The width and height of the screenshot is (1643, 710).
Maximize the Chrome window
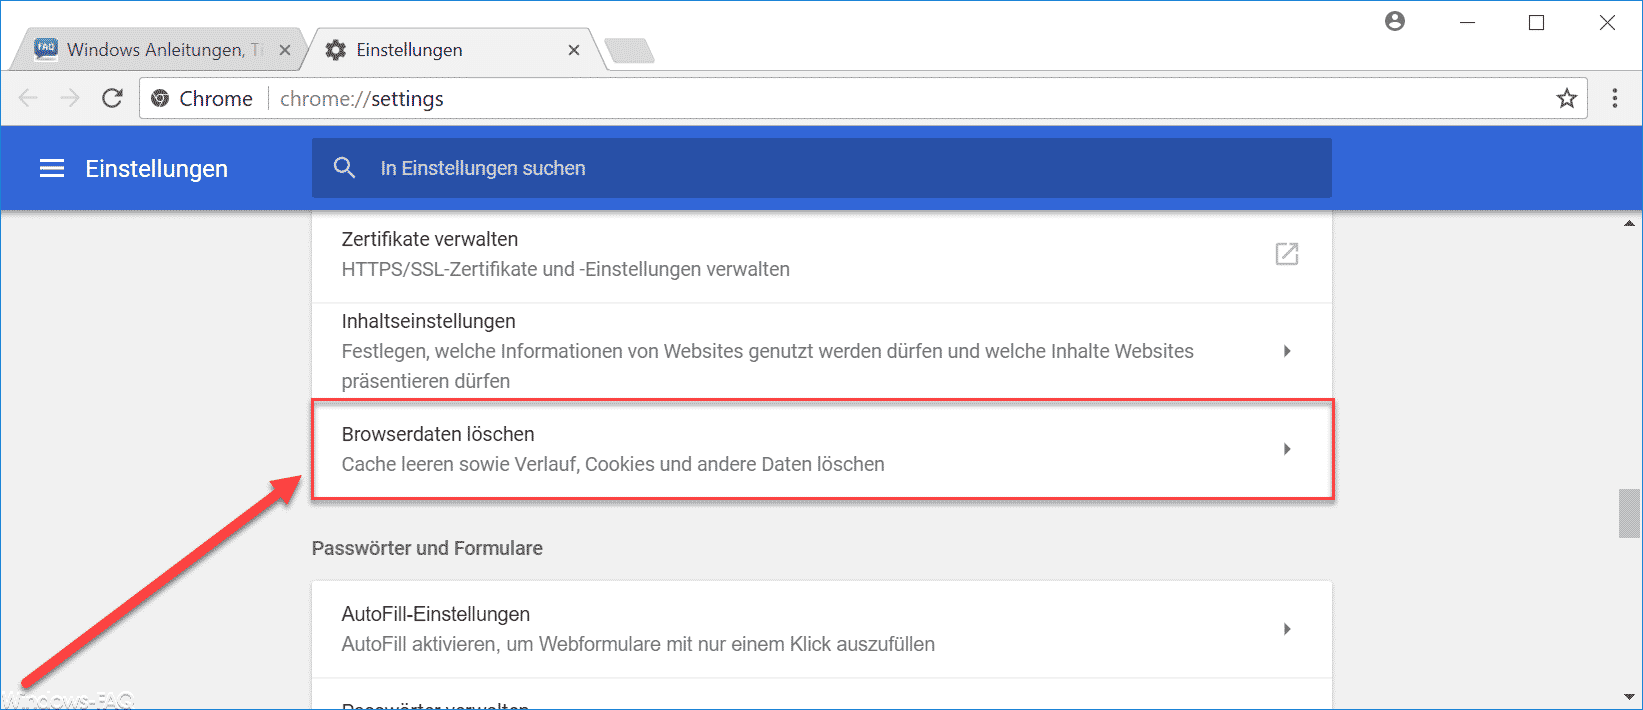pyautogui.click(x=1537, y=22)
